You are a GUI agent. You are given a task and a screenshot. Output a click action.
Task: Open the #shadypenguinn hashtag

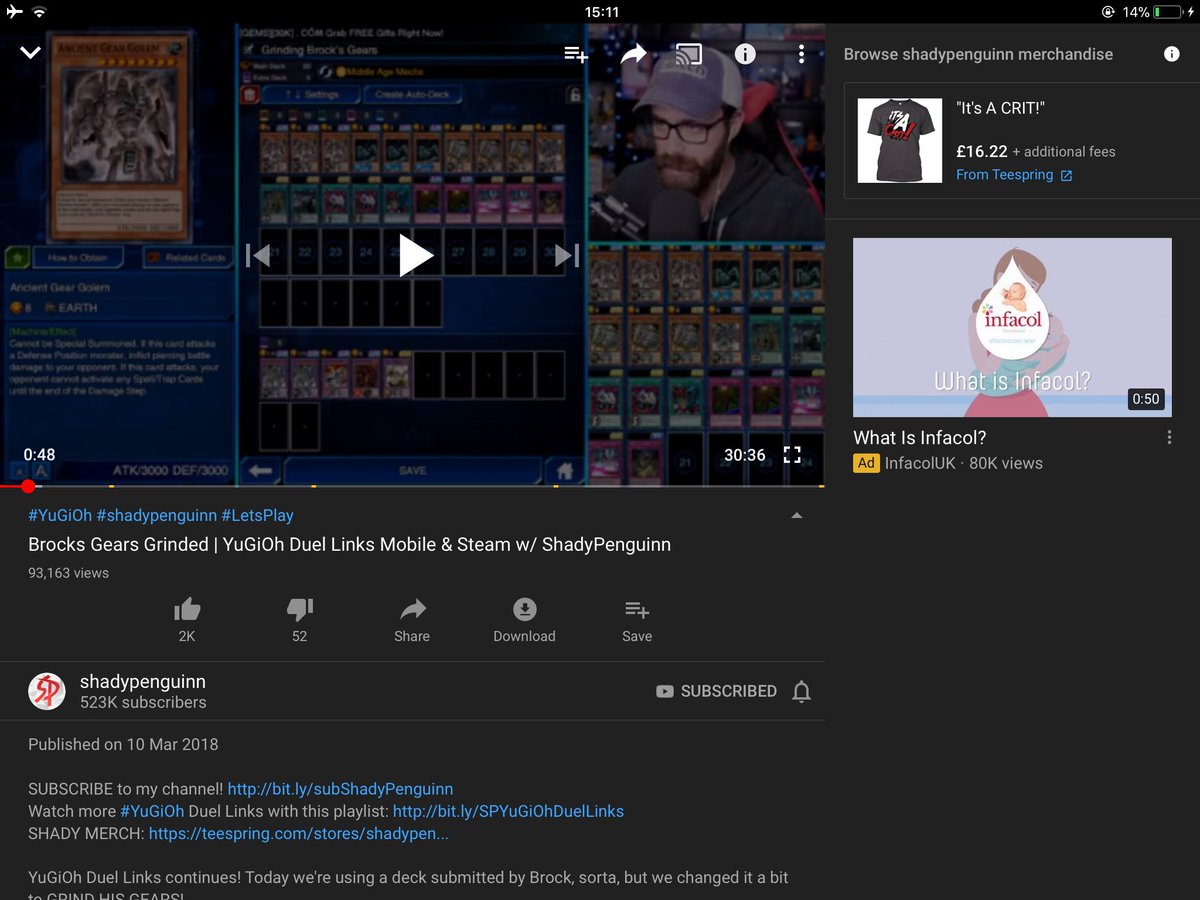[x=157, y=515]
